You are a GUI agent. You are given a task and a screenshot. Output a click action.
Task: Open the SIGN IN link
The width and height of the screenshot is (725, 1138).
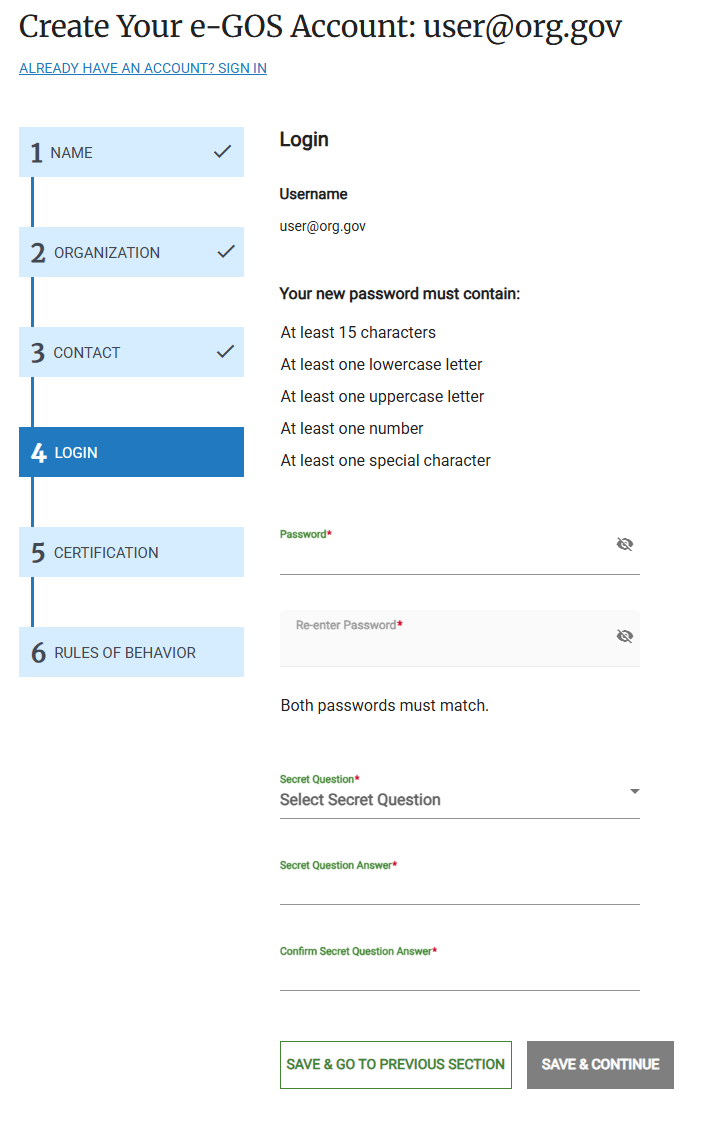pos(142,68)
